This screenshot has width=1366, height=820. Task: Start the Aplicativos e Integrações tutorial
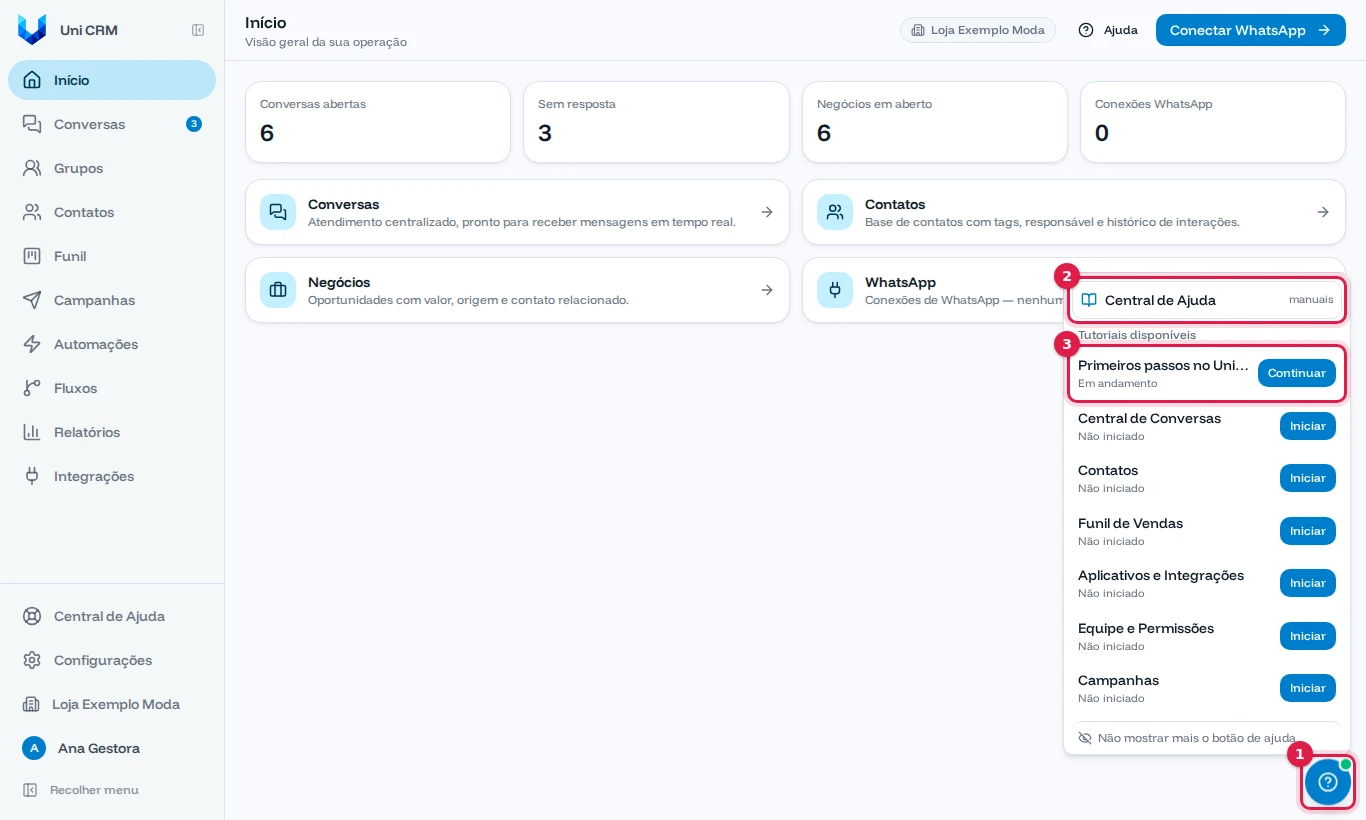pyautogui.click(x=1307, y=583)
